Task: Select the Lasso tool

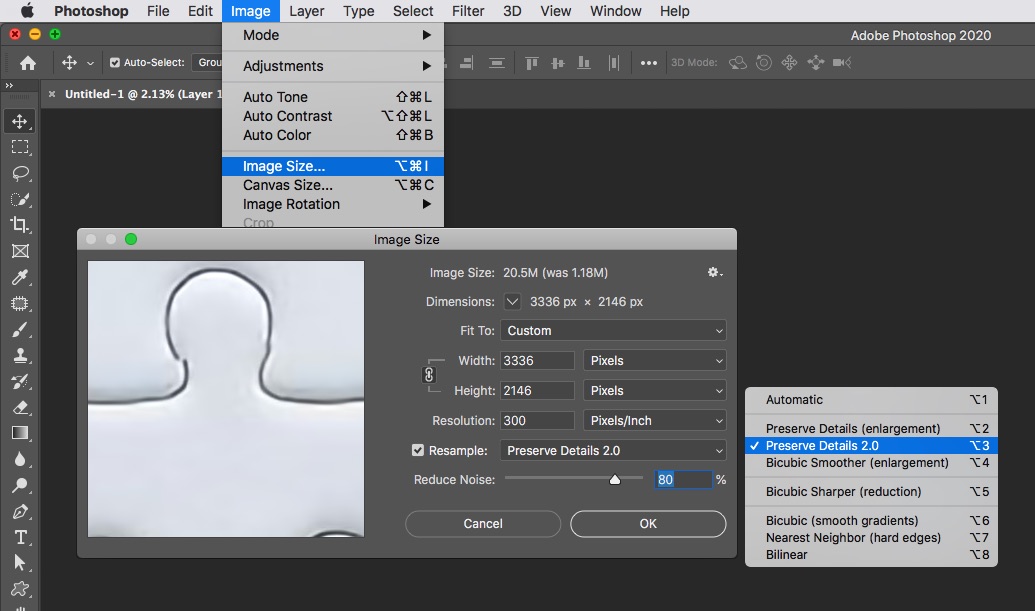Action: click(20, 173)
